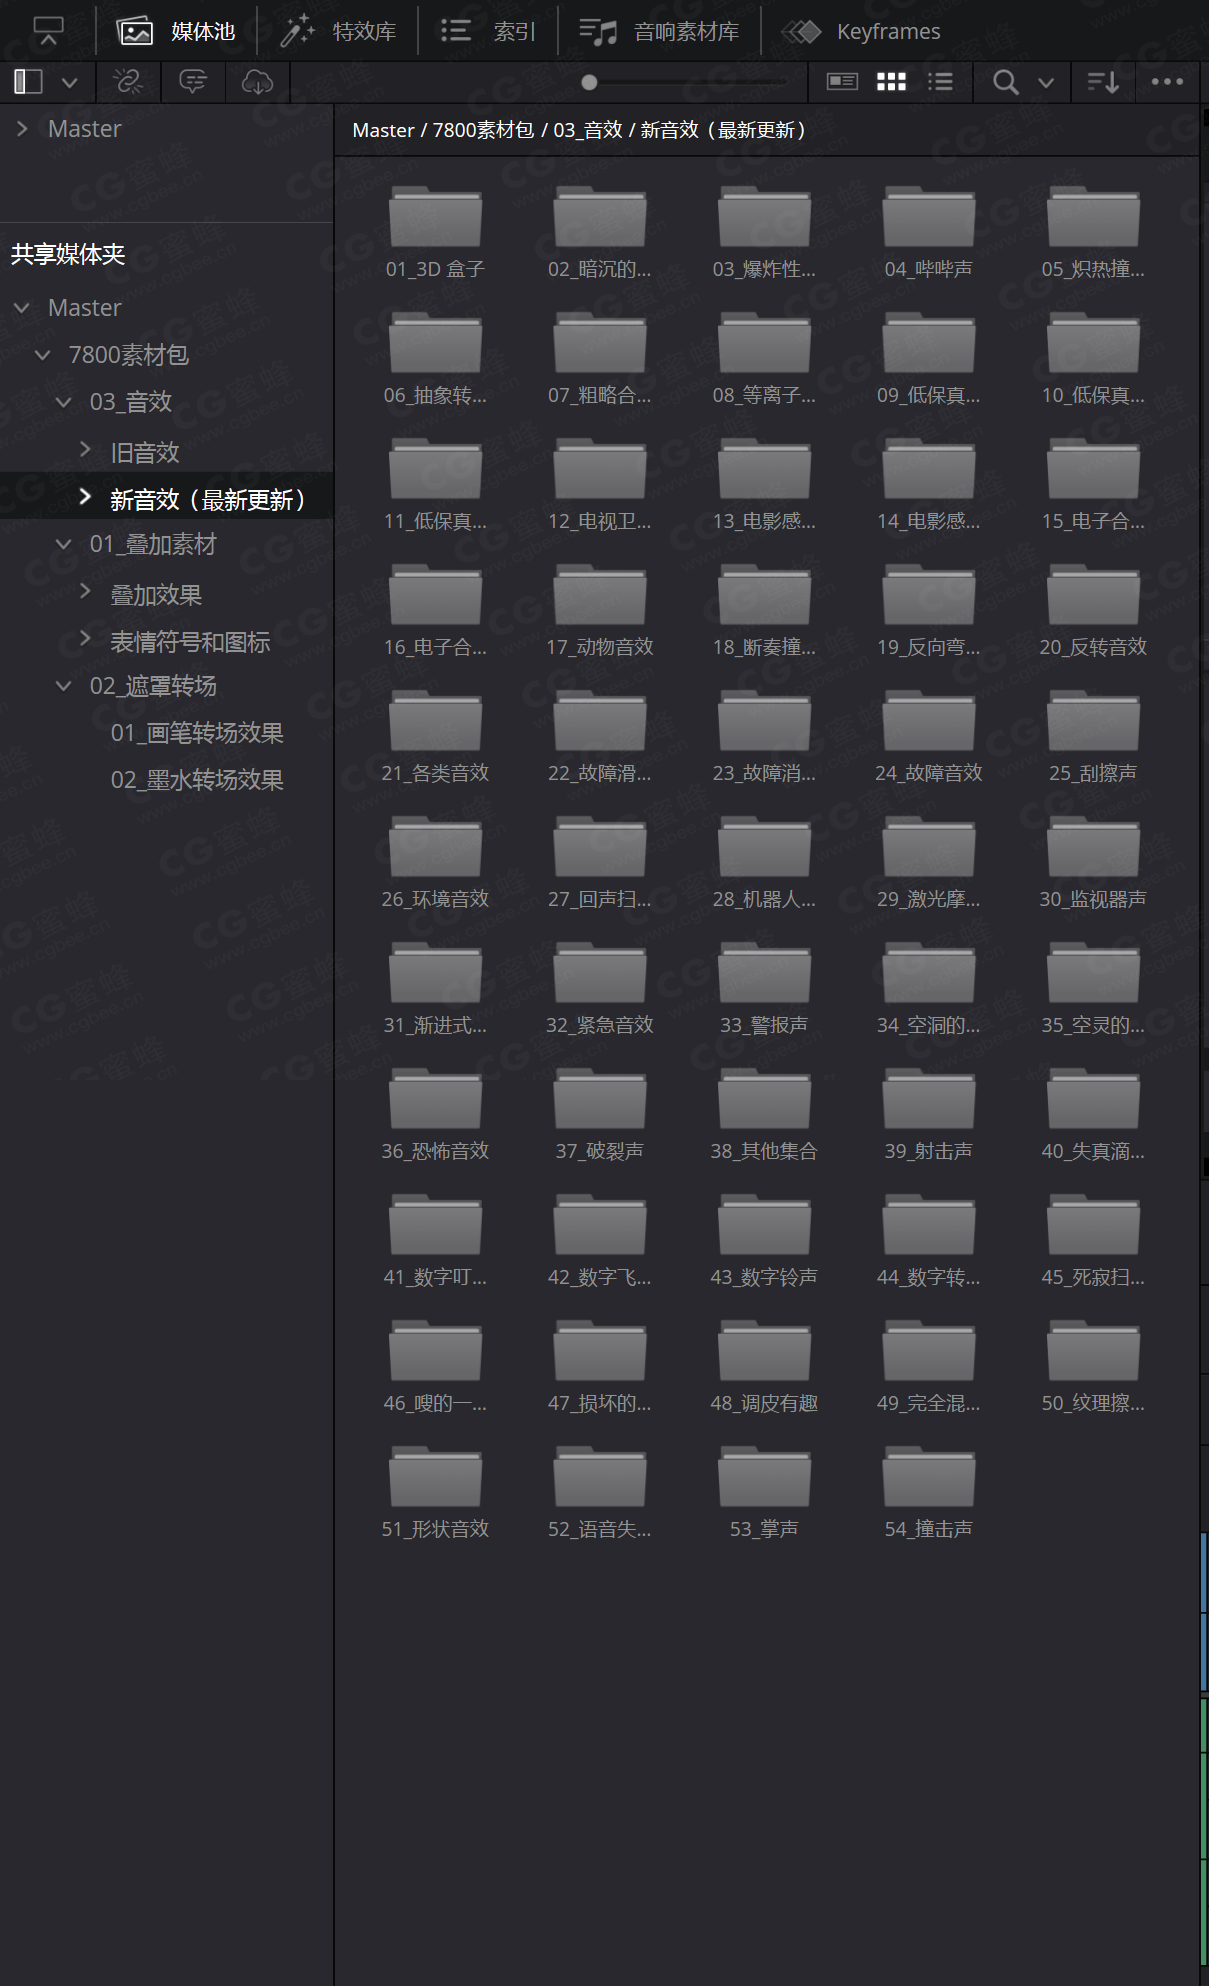Select the 32_紧急音效 folder

600,988
